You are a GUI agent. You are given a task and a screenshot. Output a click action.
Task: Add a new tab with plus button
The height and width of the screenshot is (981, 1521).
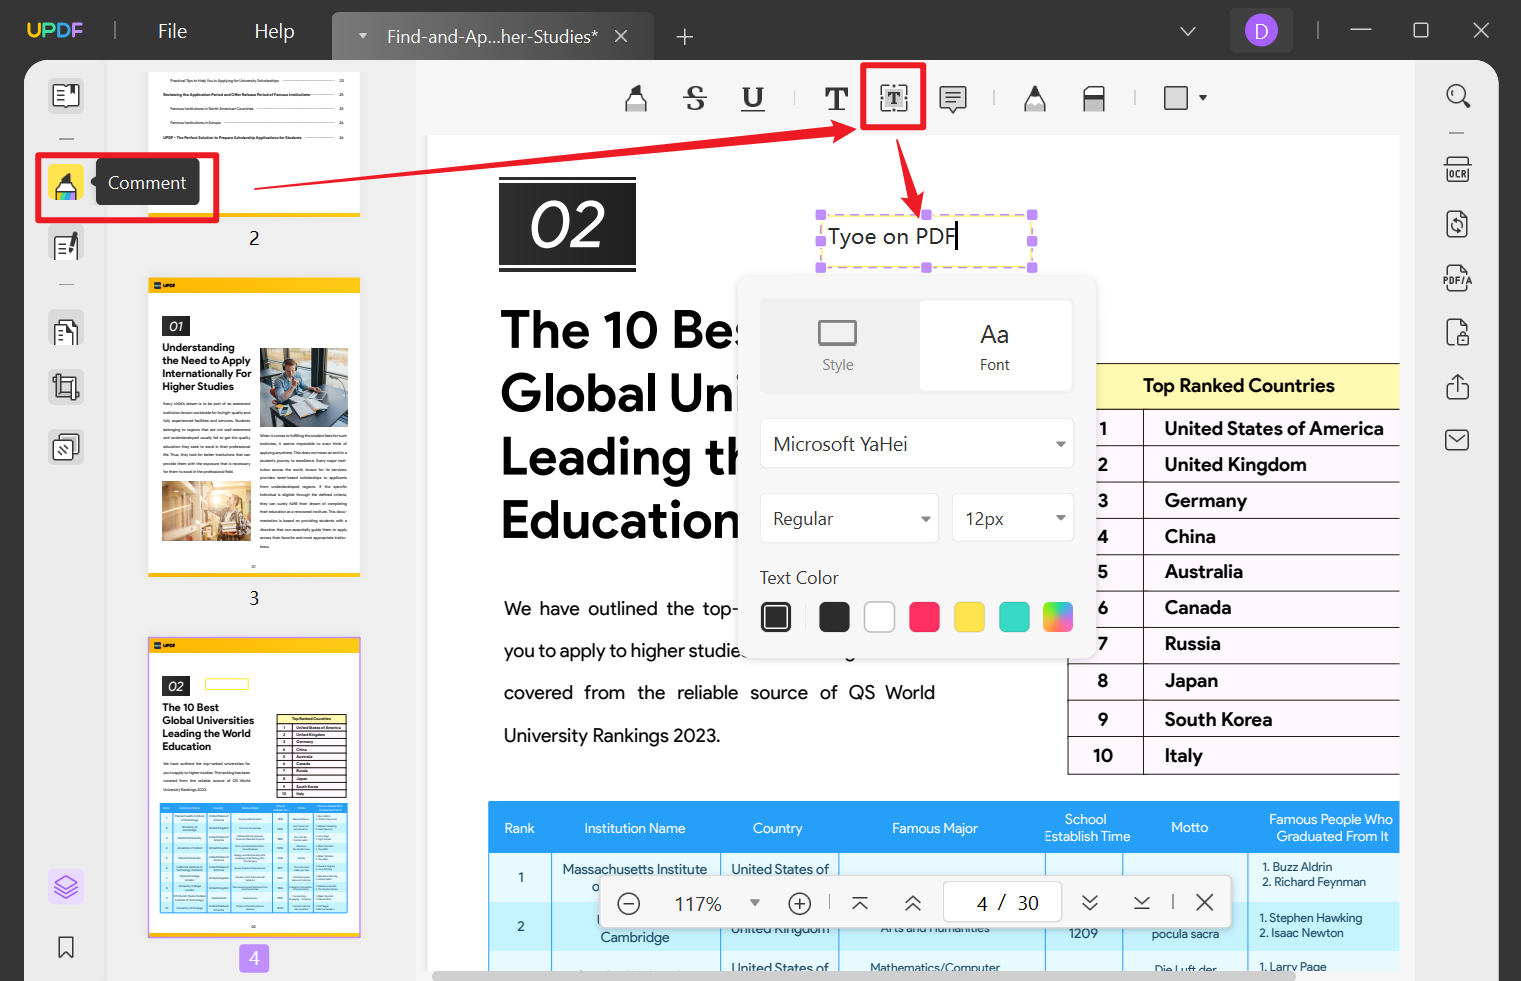pyautogui.click(x=685, y=37)
